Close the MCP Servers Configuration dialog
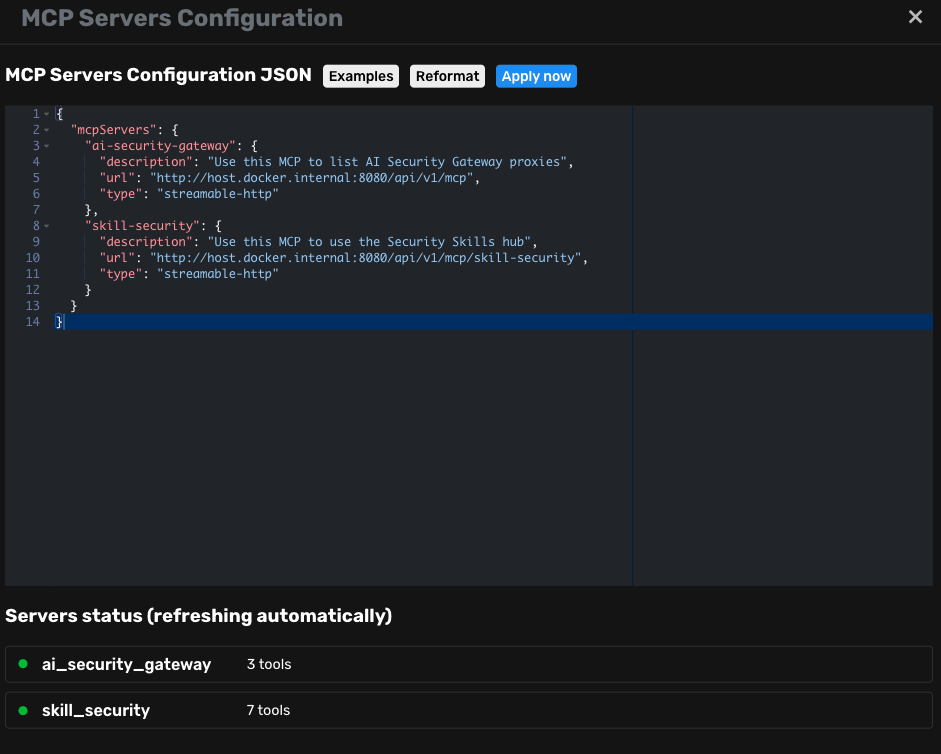The image size is (941, 754). point(915,17)
